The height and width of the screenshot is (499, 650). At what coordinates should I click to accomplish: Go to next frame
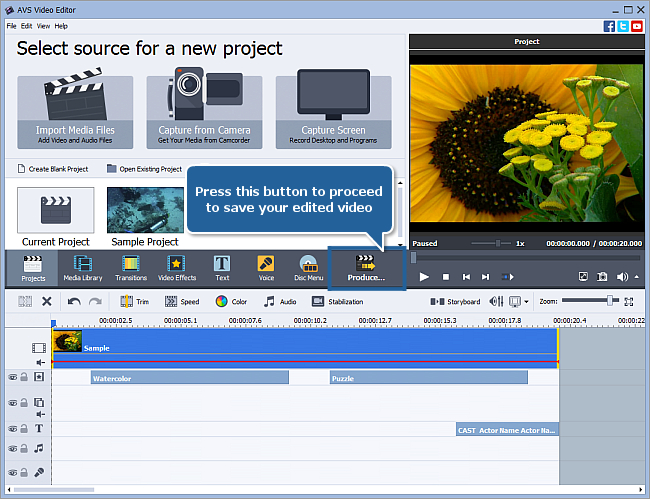click(x=485, y=277)
